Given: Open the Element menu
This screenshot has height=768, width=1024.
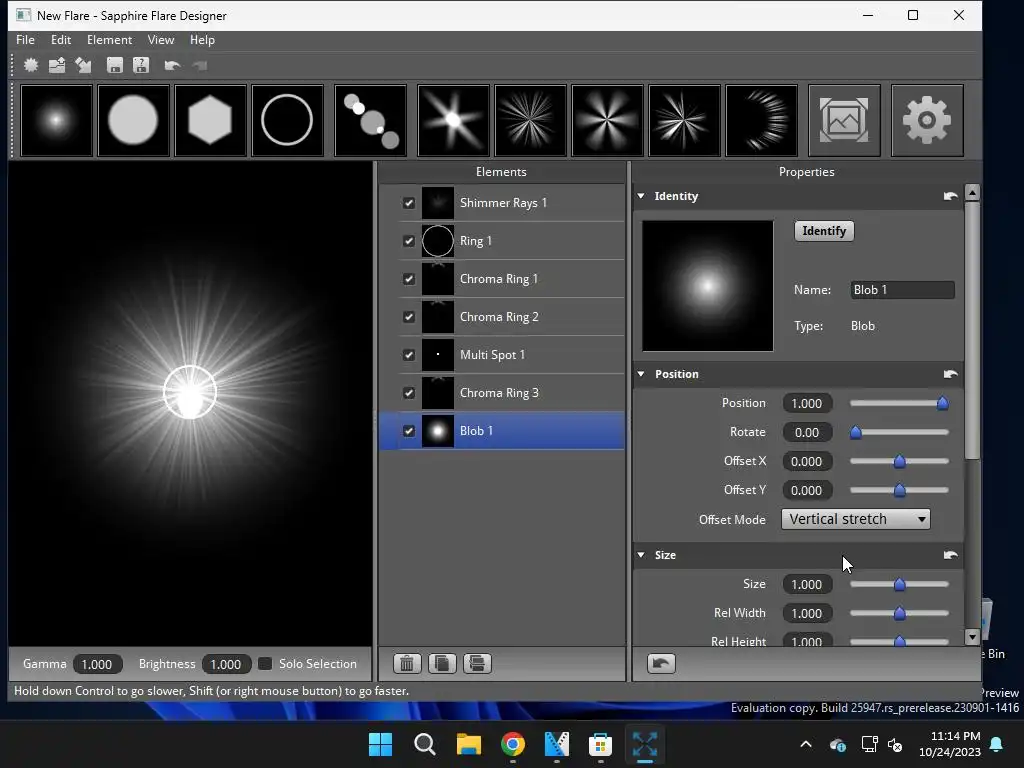Looking at the screenshot, I should tap(109, 40).
